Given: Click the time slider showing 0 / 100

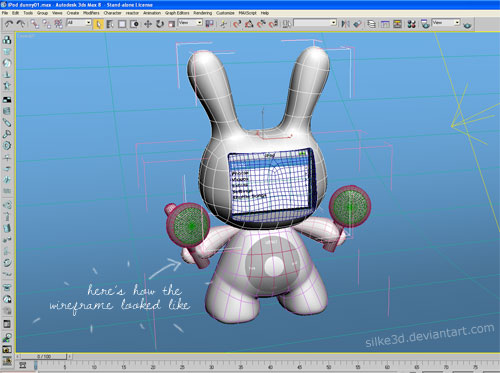Looking at the screenshot, I should coord(44,356).
